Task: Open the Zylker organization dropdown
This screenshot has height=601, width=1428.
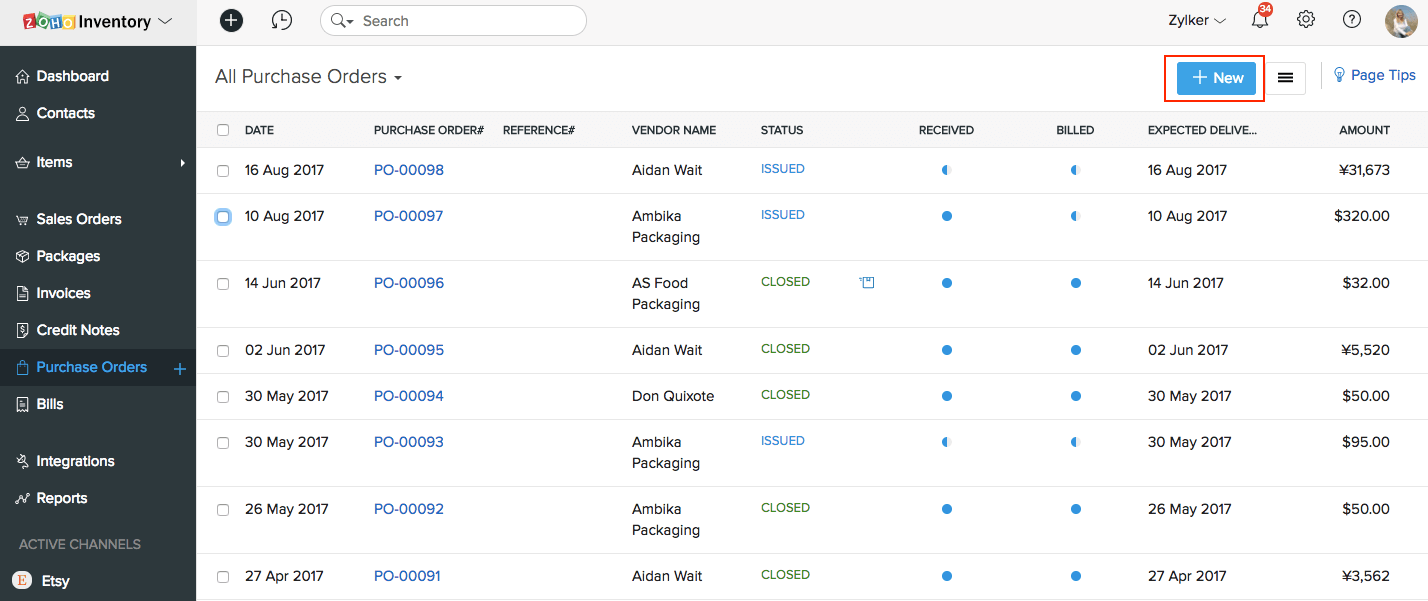Action: pos(1197,20)
